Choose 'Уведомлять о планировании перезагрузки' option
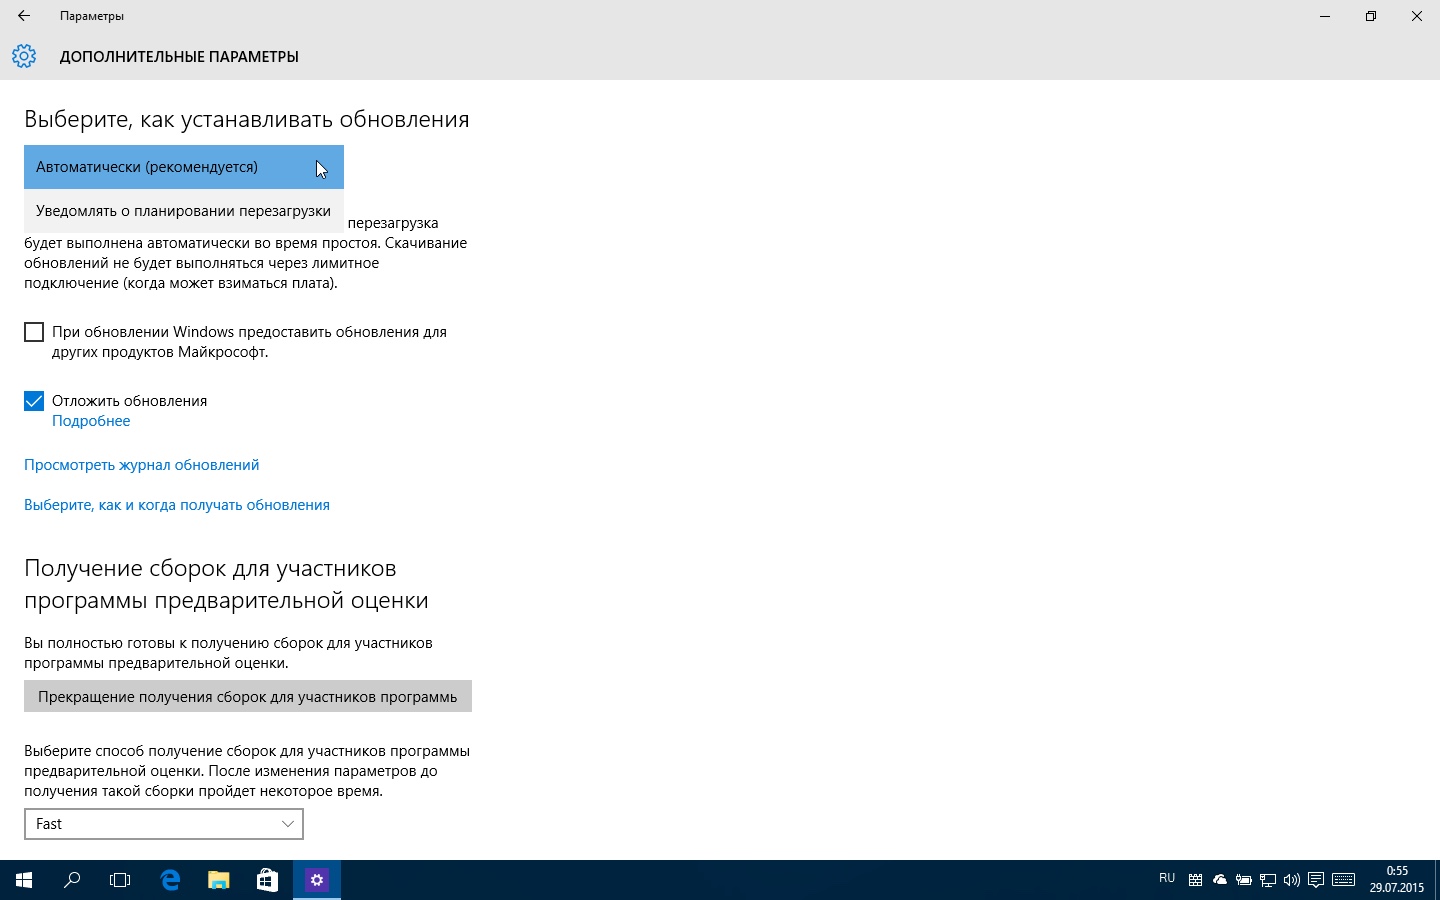 pos(183,211)
